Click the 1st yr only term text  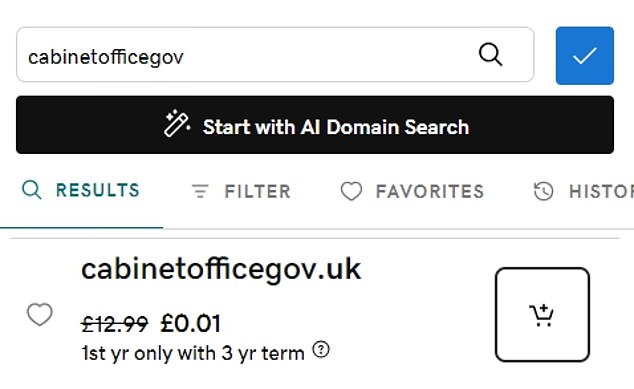pos(193,353)
